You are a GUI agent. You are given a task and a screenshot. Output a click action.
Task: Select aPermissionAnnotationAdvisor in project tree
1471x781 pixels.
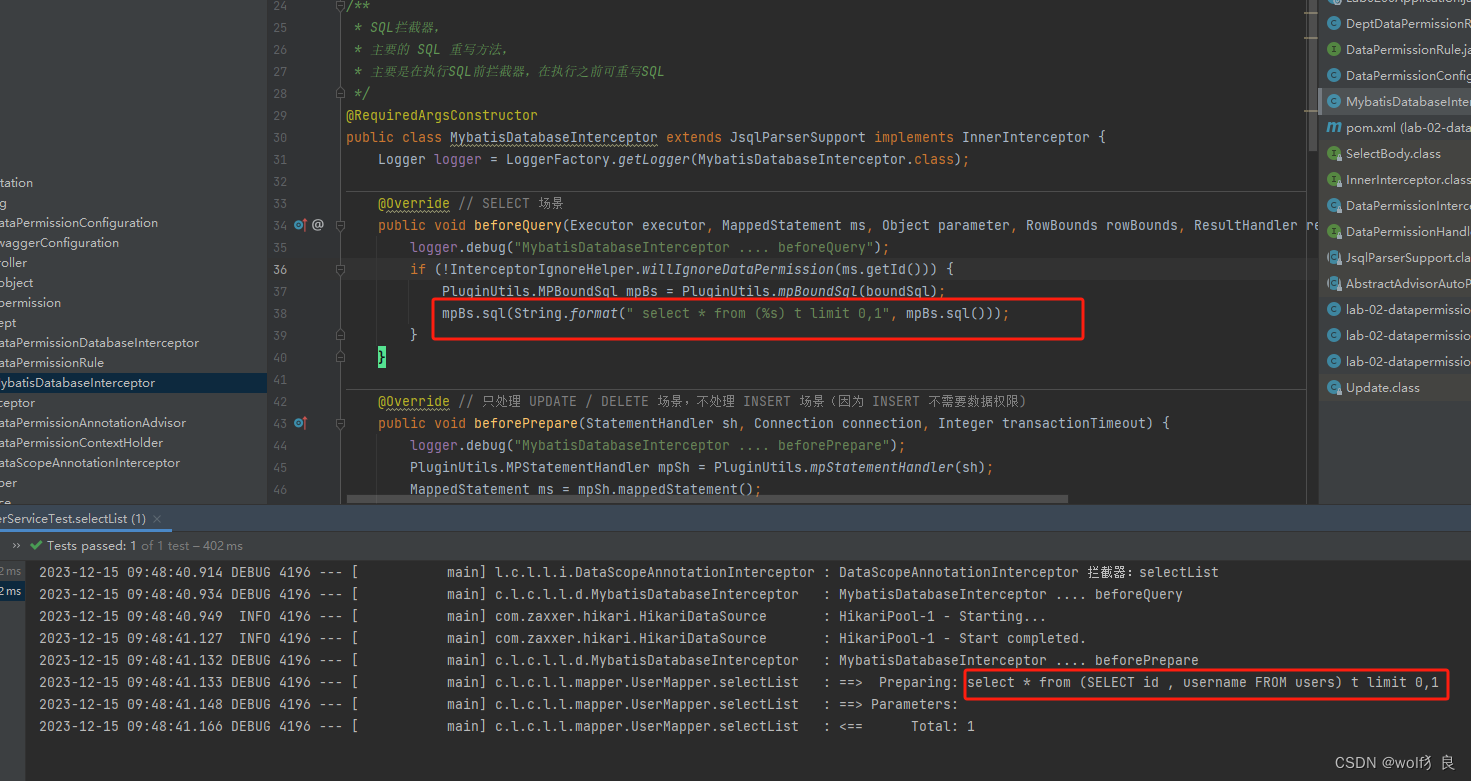(93, 423)
